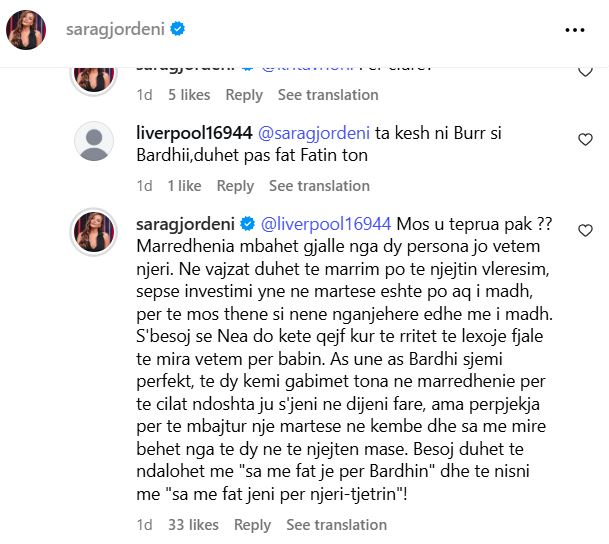Click liverpool16944's default avatar
Image resolution: width=609 pixels, height=544 pixels.
95,143
